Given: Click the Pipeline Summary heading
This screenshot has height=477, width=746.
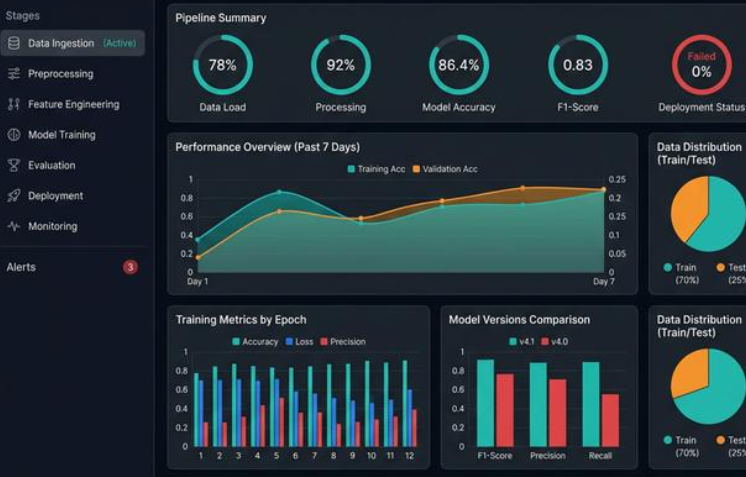Looking at the screenshot, I should coord(221,18).
